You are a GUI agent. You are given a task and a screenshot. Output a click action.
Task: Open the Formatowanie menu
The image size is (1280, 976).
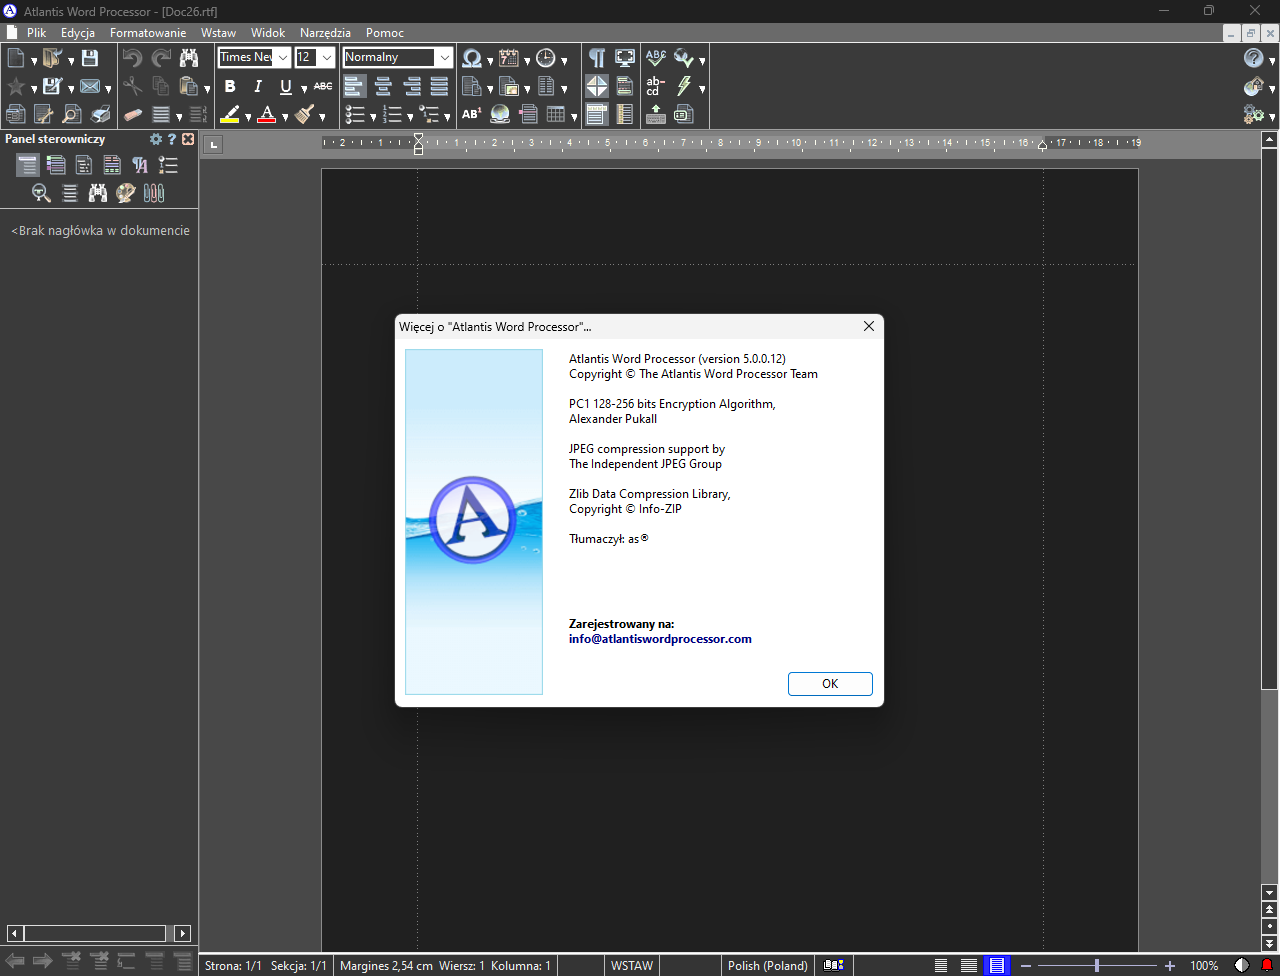point(148,33)
